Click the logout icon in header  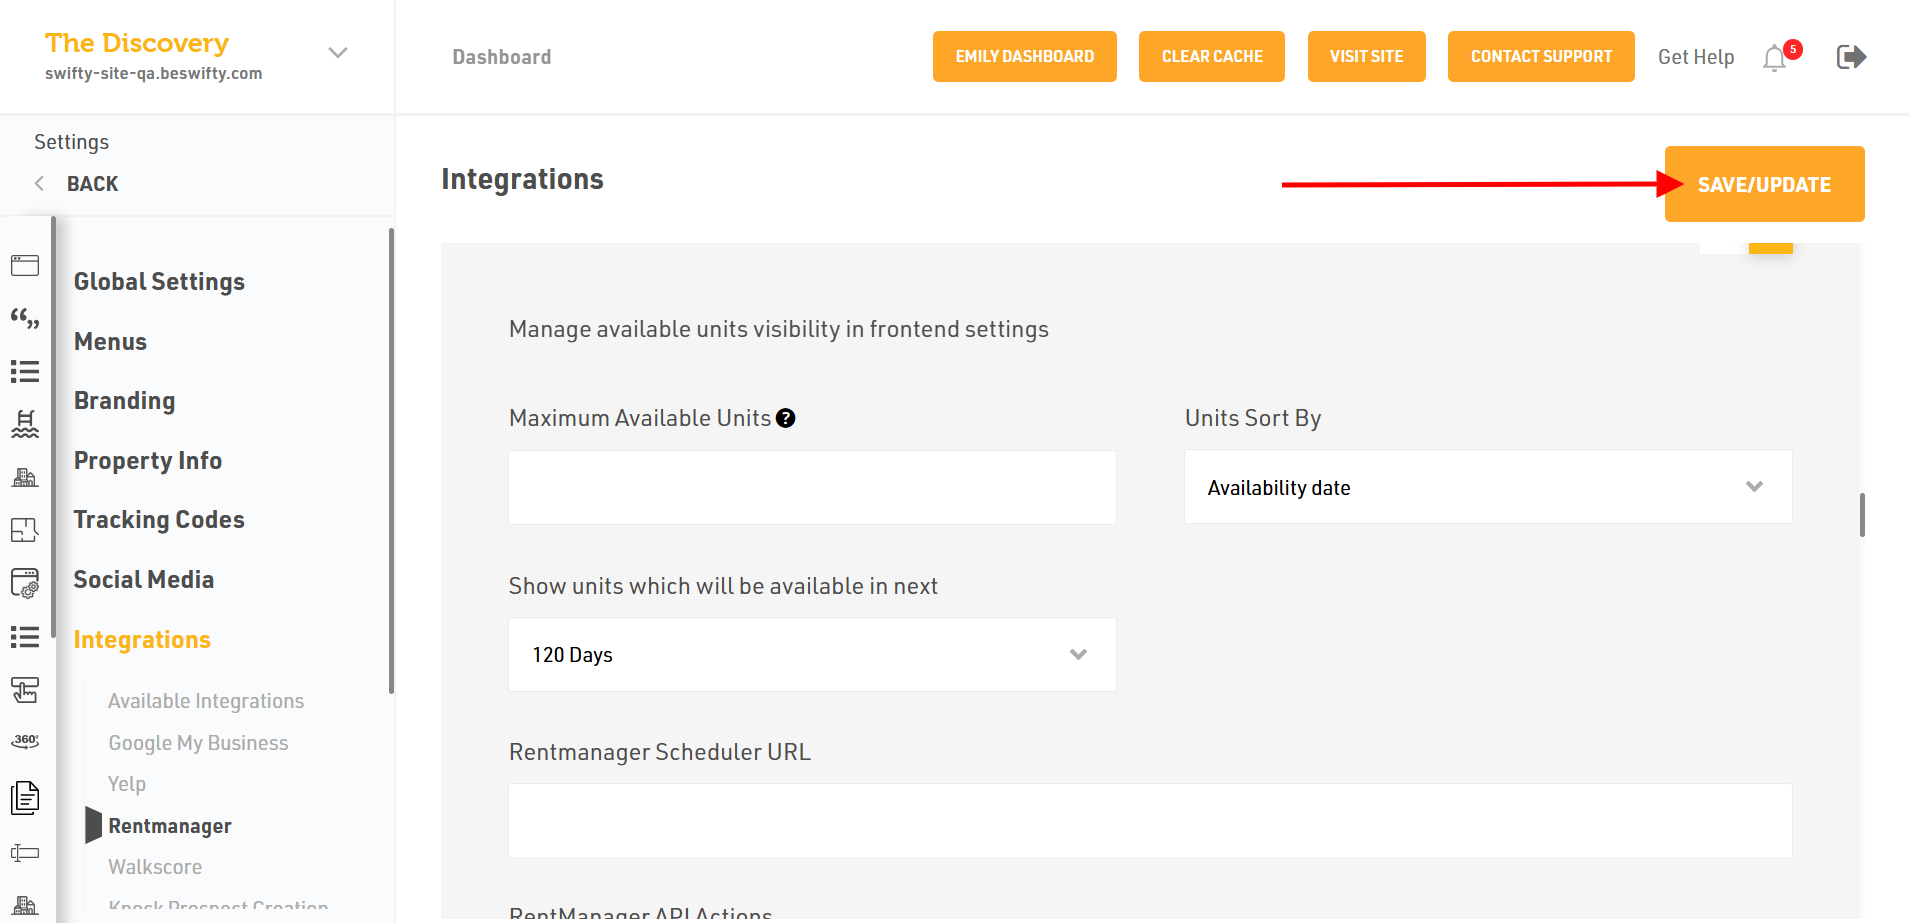pos(1851,57)
